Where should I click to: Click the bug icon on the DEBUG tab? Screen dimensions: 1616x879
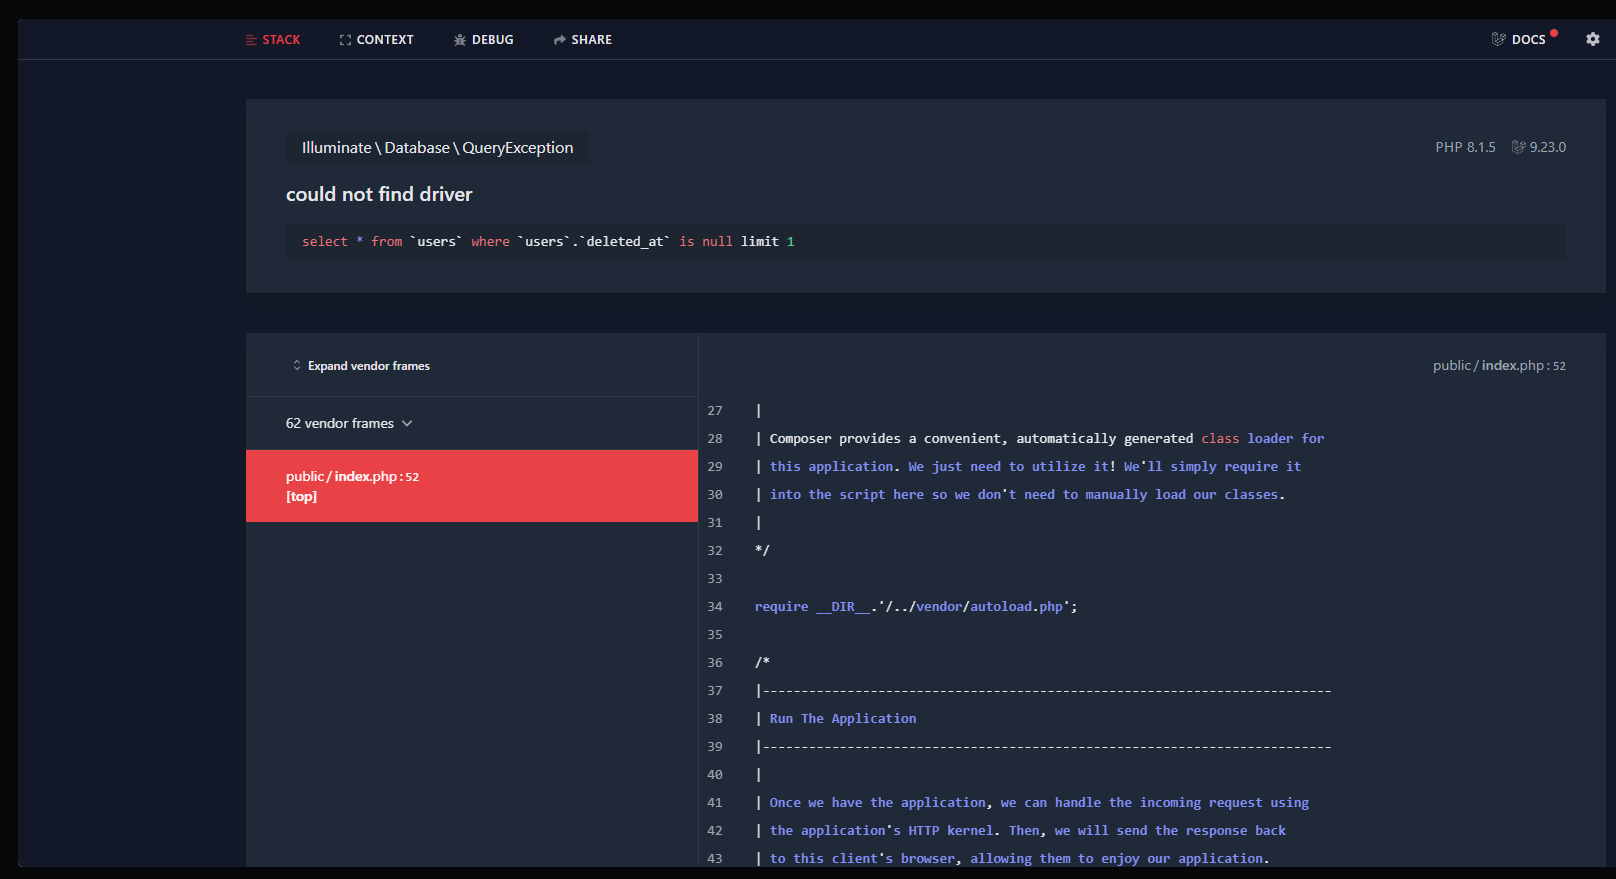[460, 40]
